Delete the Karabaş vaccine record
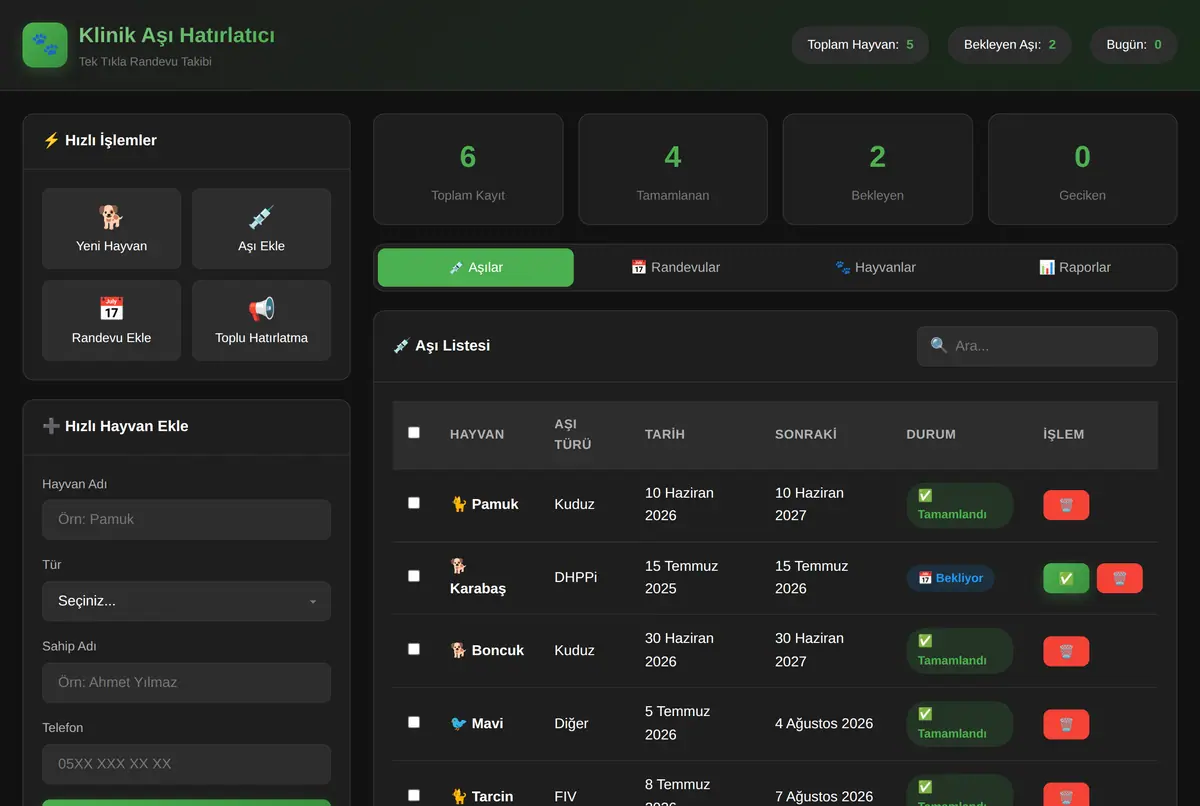Screen dimensions: 1200x806 tap(1120, 578)
